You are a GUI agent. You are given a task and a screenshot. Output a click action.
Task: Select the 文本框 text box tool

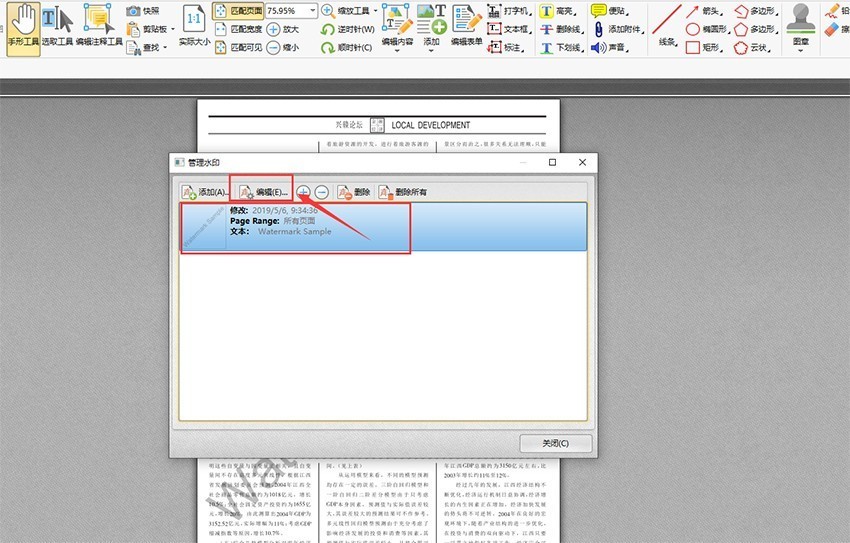(x=509, y=29)
